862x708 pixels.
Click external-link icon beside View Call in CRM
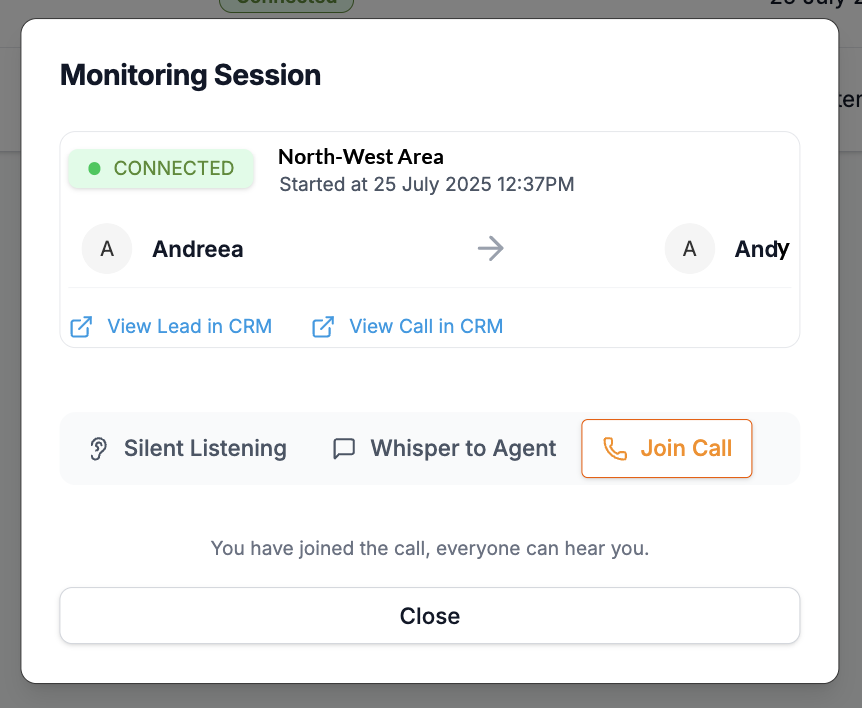(323, 327)
